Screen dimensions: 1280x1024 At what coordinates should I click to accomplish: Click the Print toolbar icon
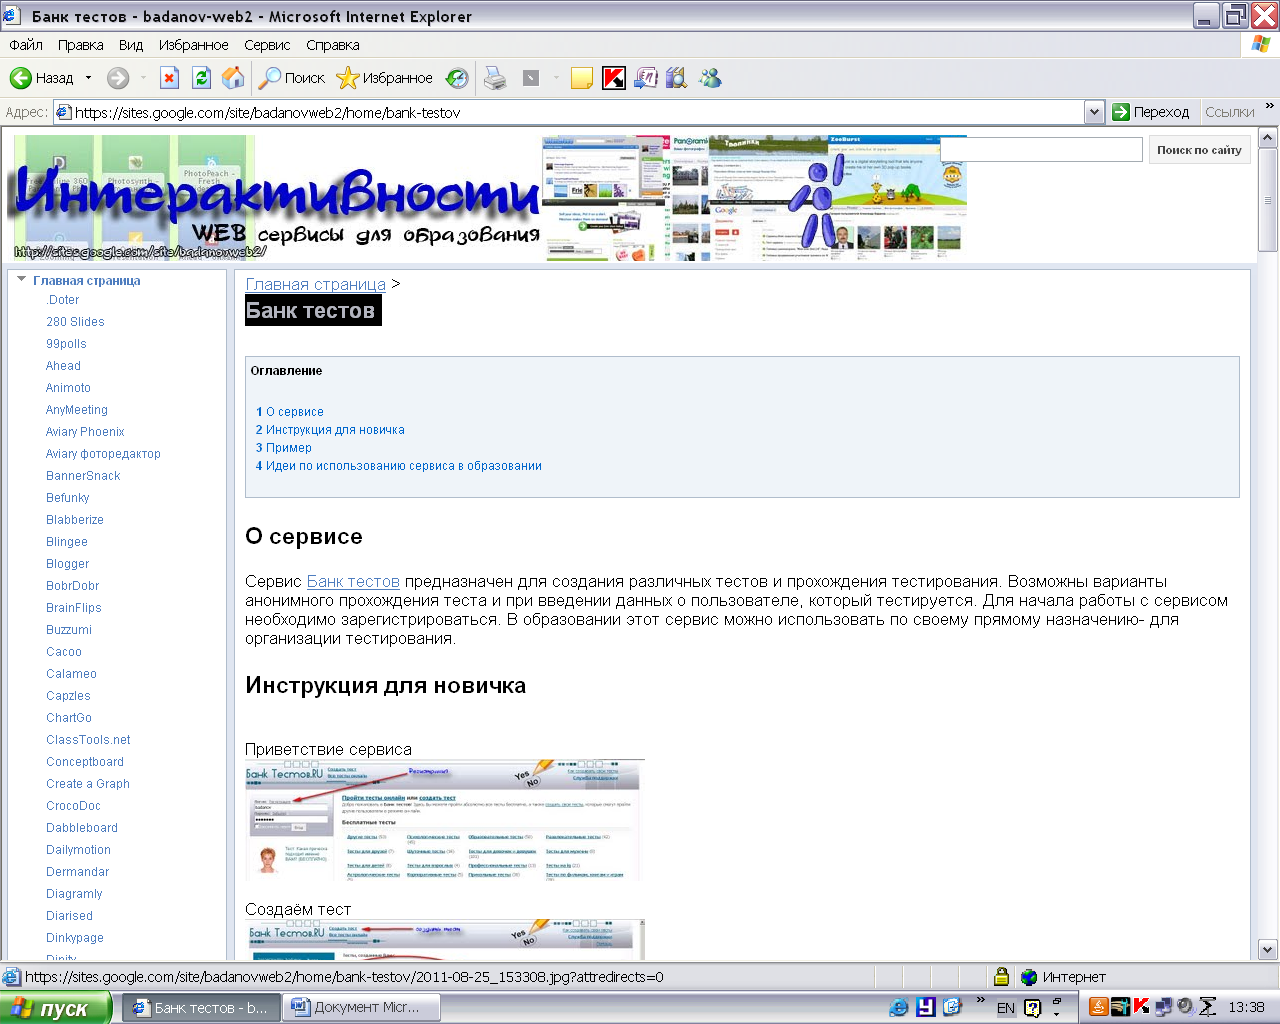[495, 78]
